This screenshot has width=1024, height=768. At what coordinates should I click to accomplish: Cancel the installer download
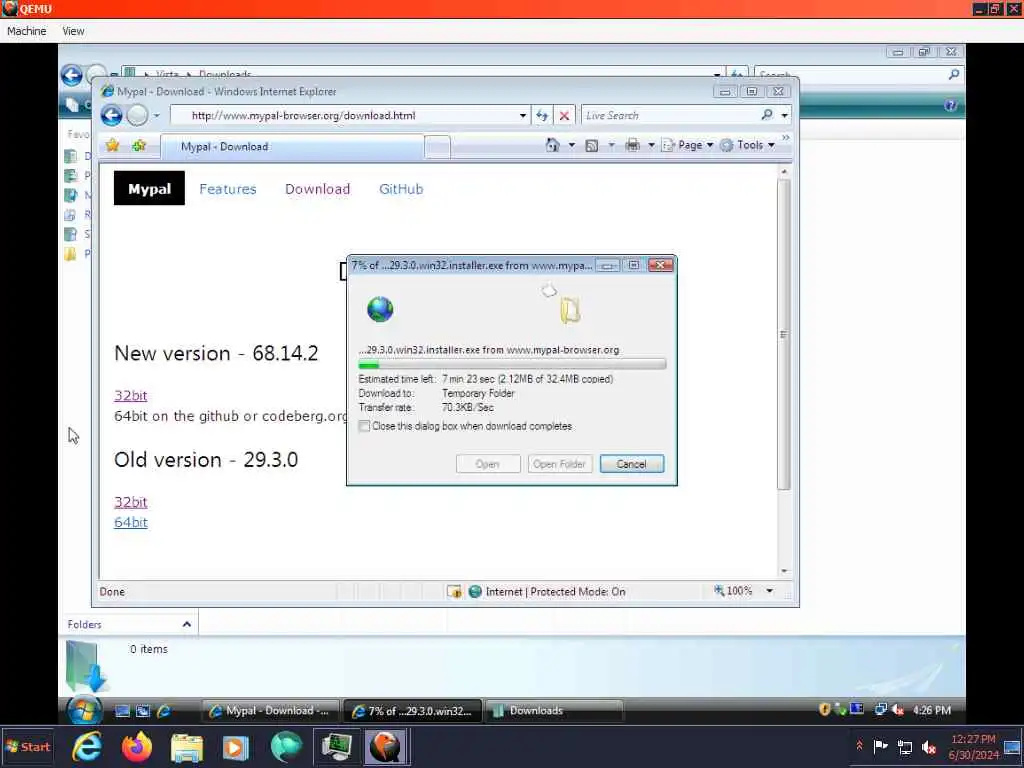[632, 464]
